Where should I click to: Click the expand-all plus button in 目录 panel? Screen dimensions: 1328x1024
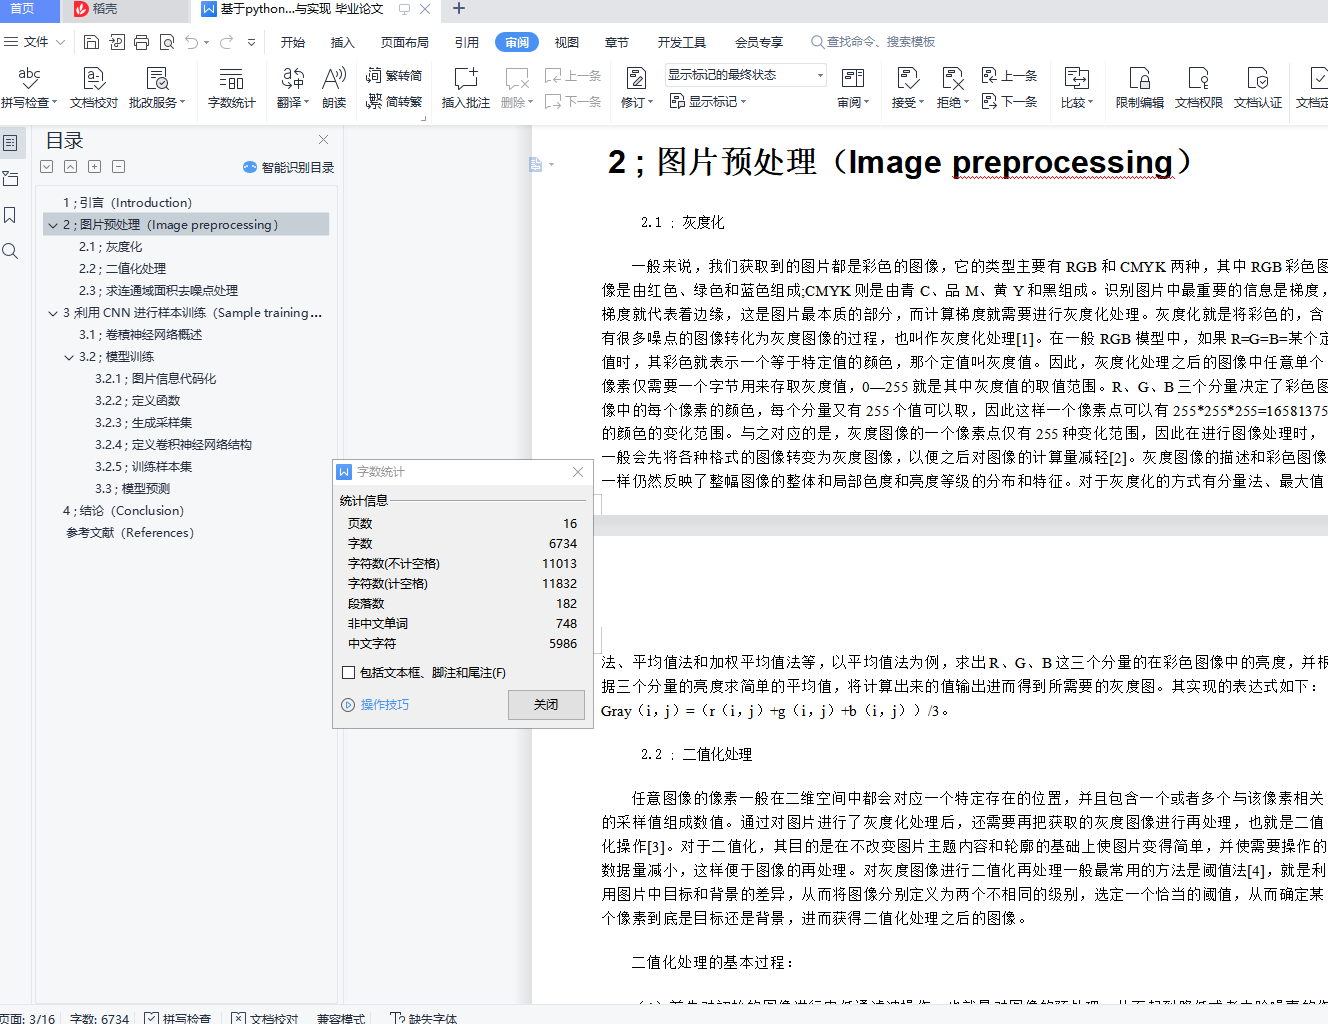[94, 167]
